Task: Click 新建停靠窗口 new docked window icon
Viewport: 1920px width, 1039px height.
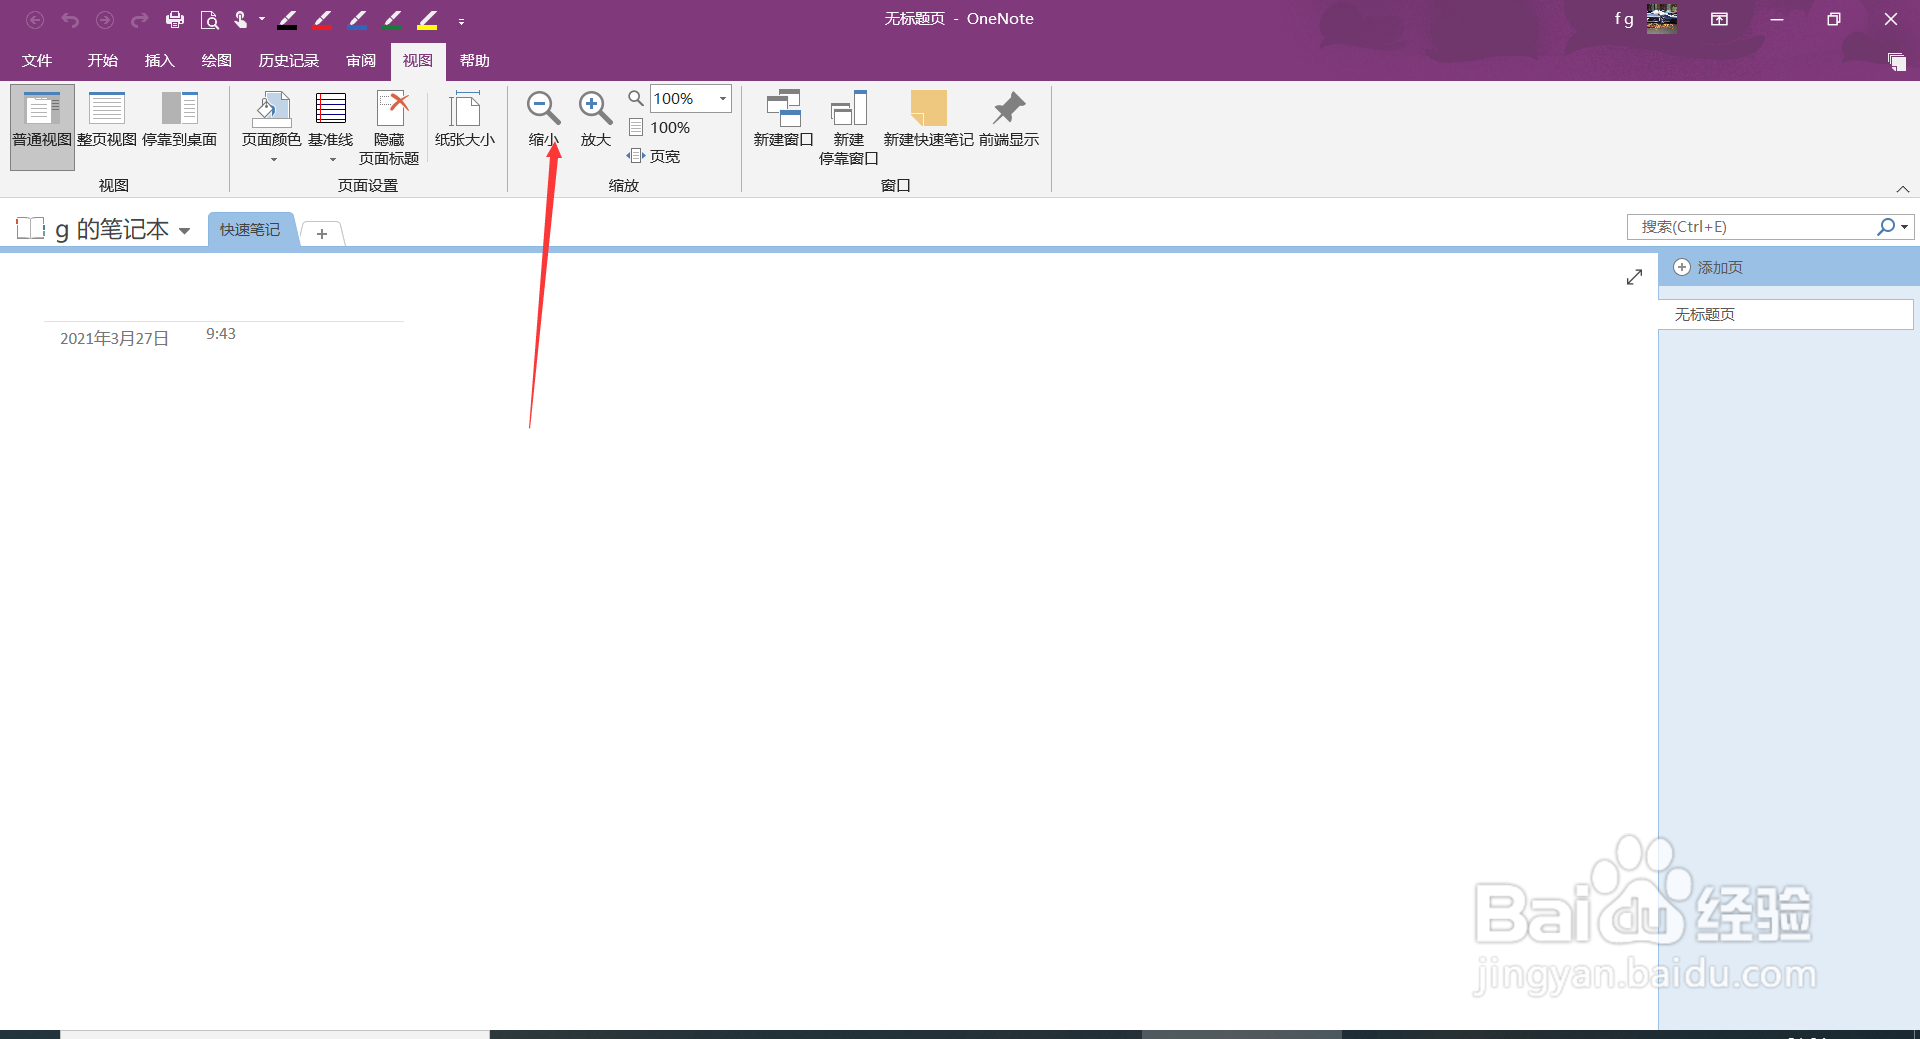Action: click(x=849, y=127)
